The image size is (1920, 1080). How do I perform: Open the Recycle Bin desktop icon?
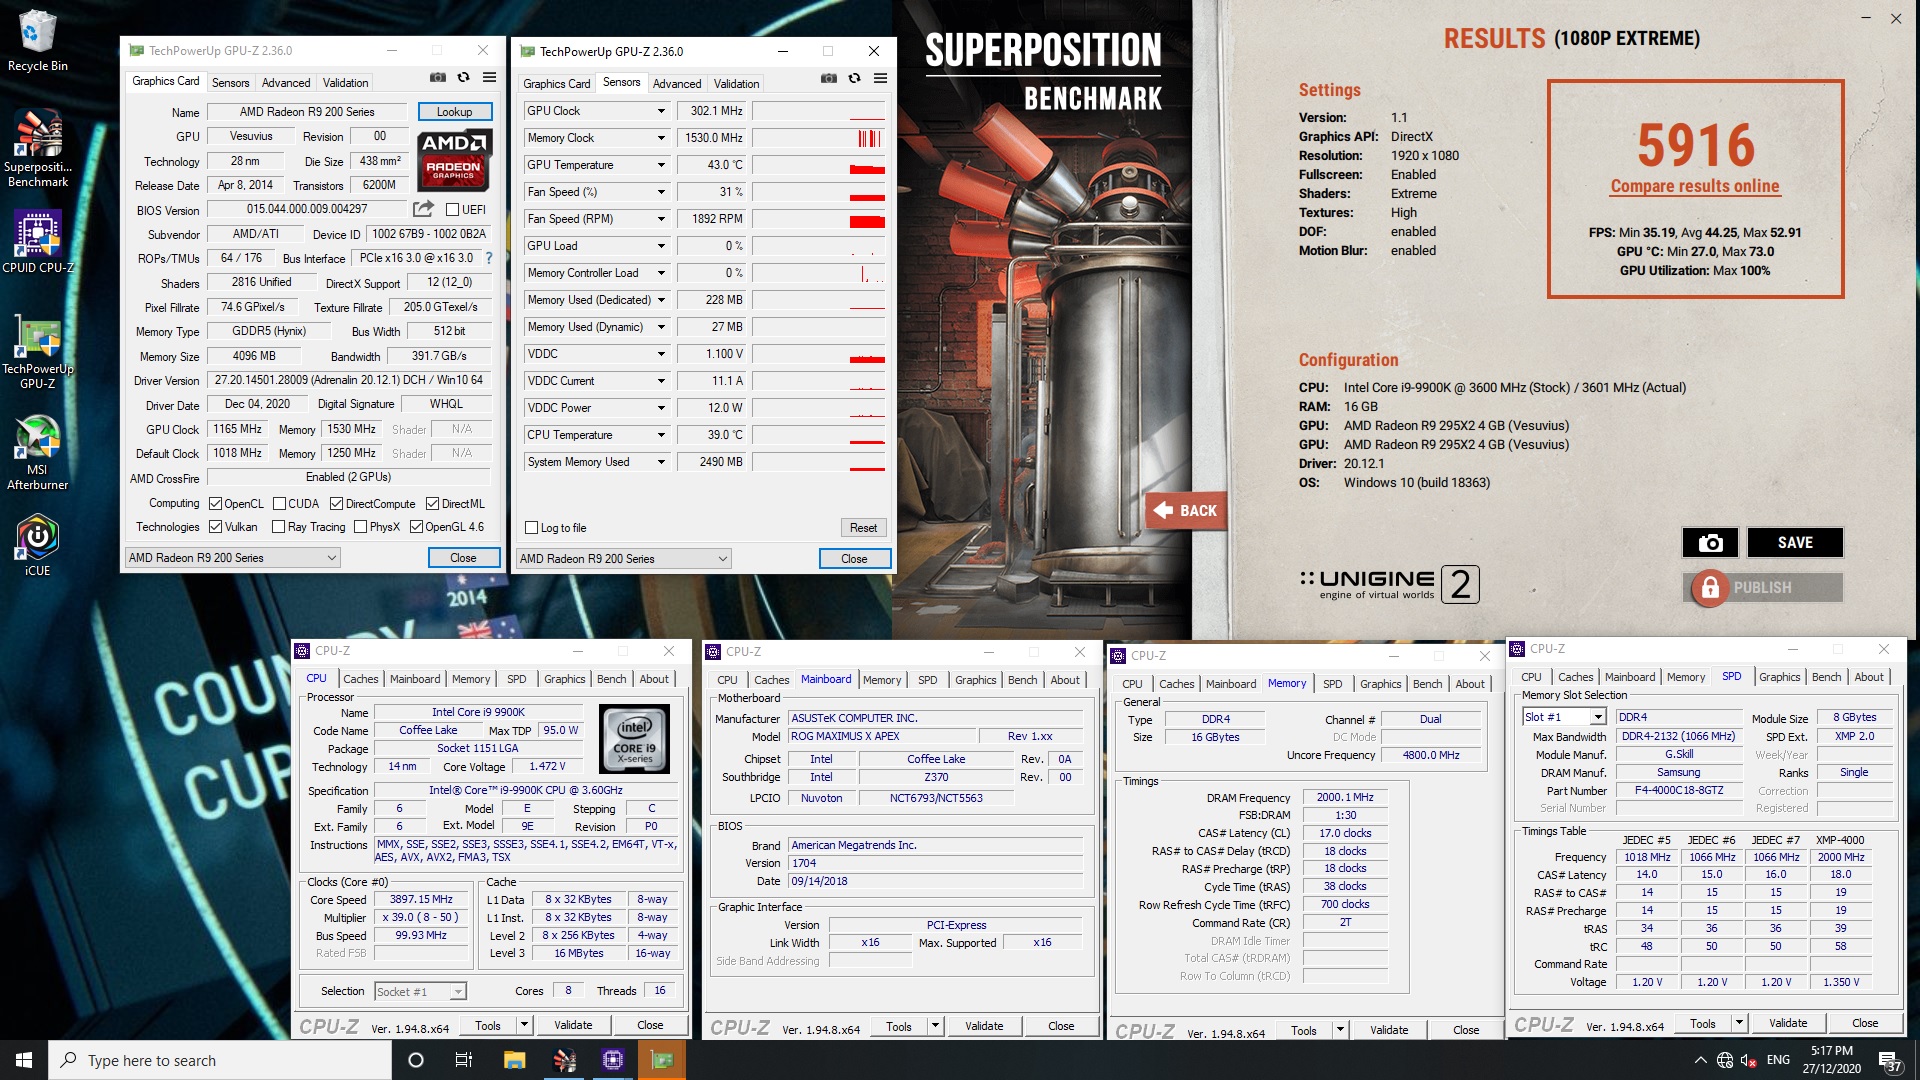37,41
